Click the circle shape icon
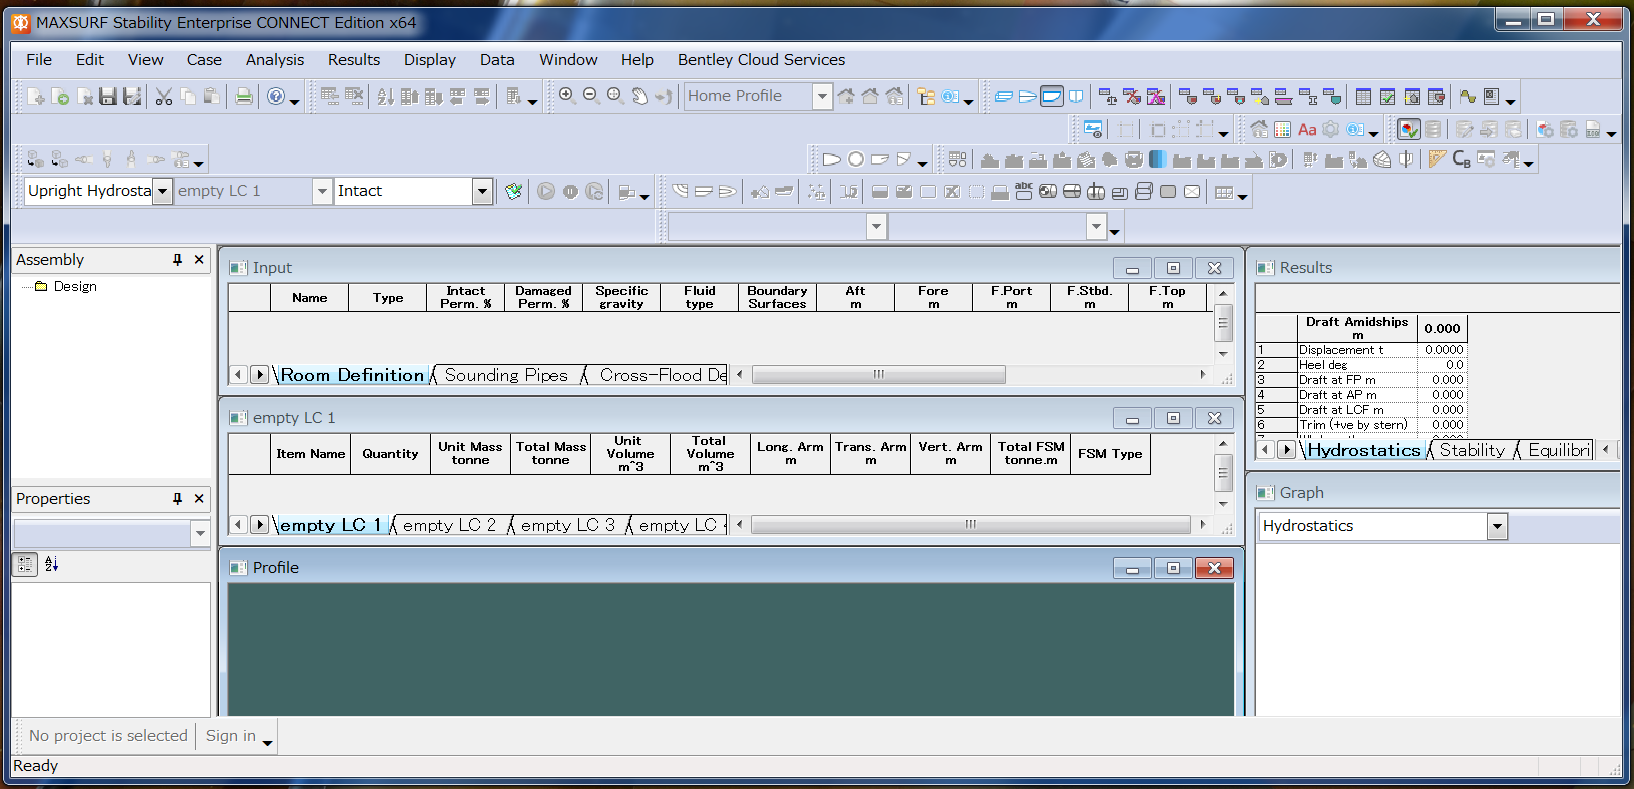Image resolution: width=1634 pixels, height=789 pixels. tap(856, 159)
